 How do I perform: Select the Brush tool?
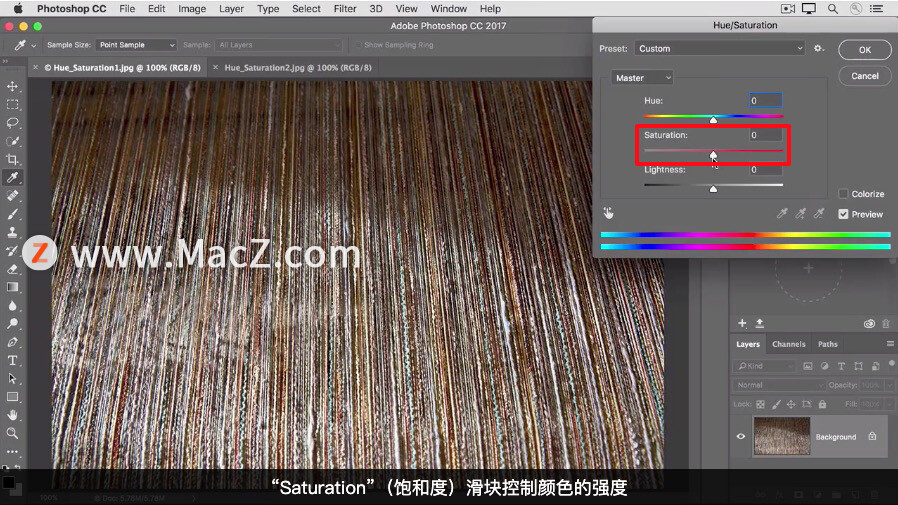12,214
